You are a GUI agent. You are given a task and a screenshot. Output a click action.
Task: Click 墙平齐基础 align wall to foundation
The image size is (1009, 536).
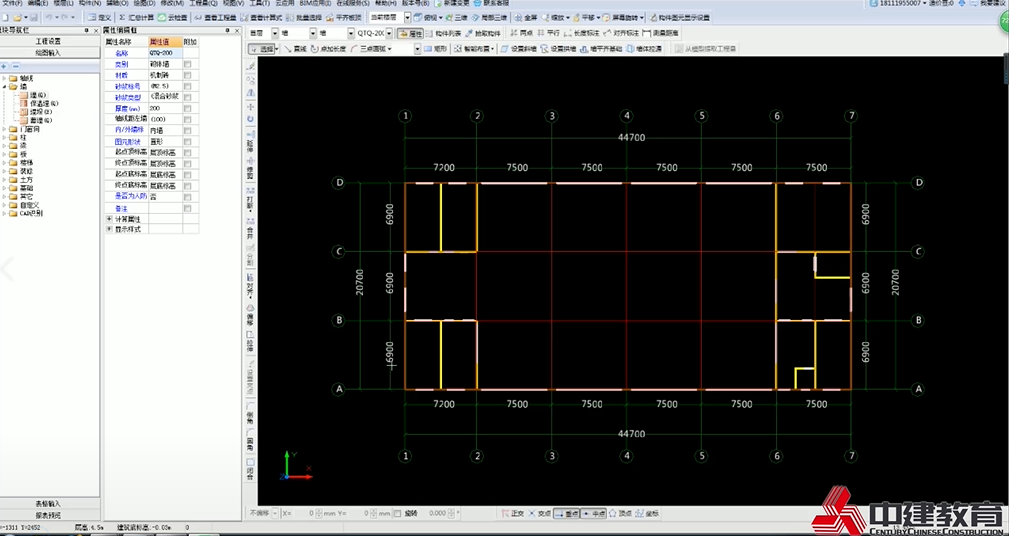point(601,48)
